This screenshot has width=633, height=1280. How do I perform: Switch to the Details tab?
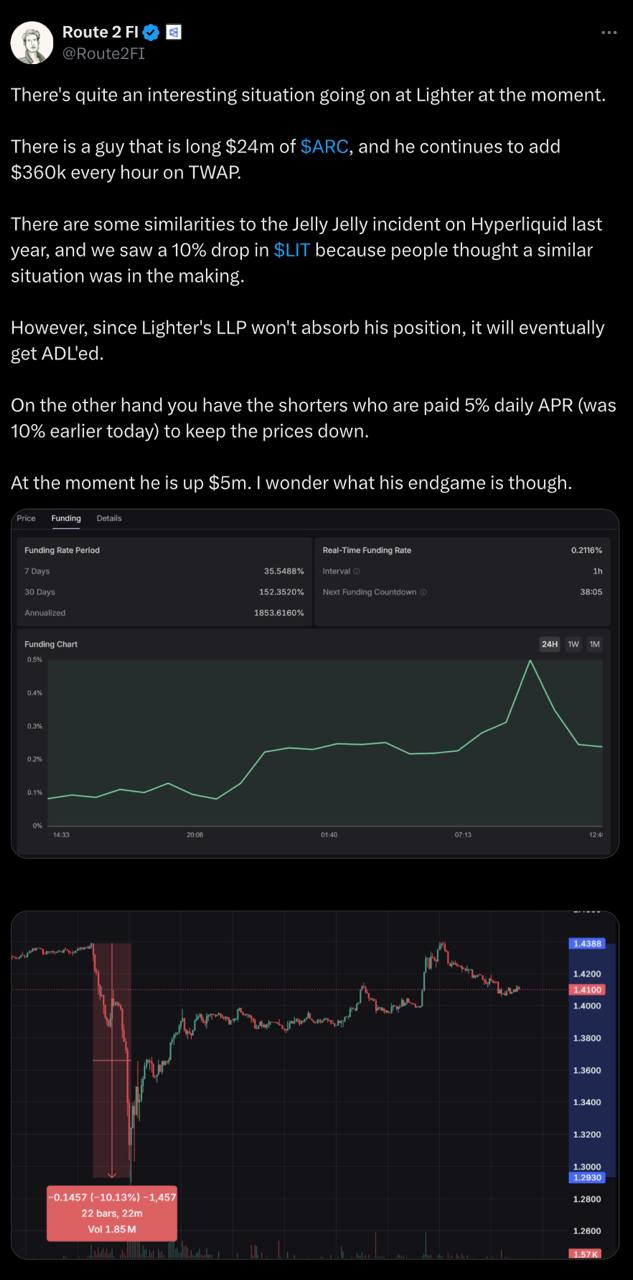(109, 518)
